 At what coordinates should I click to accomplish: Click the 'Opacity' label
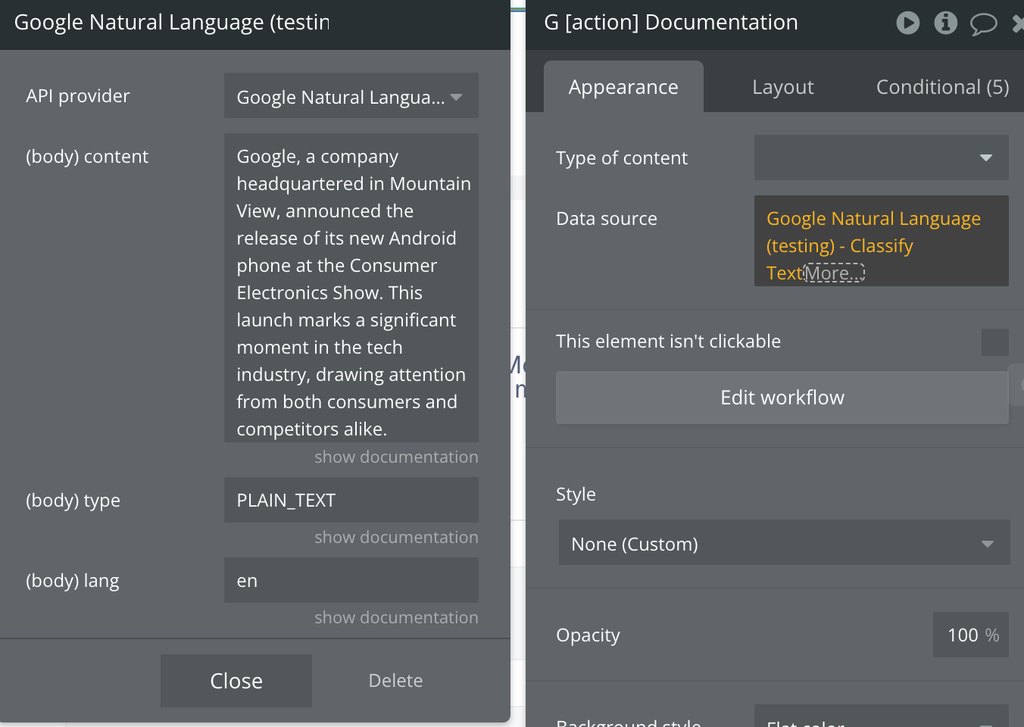[588, 635]
